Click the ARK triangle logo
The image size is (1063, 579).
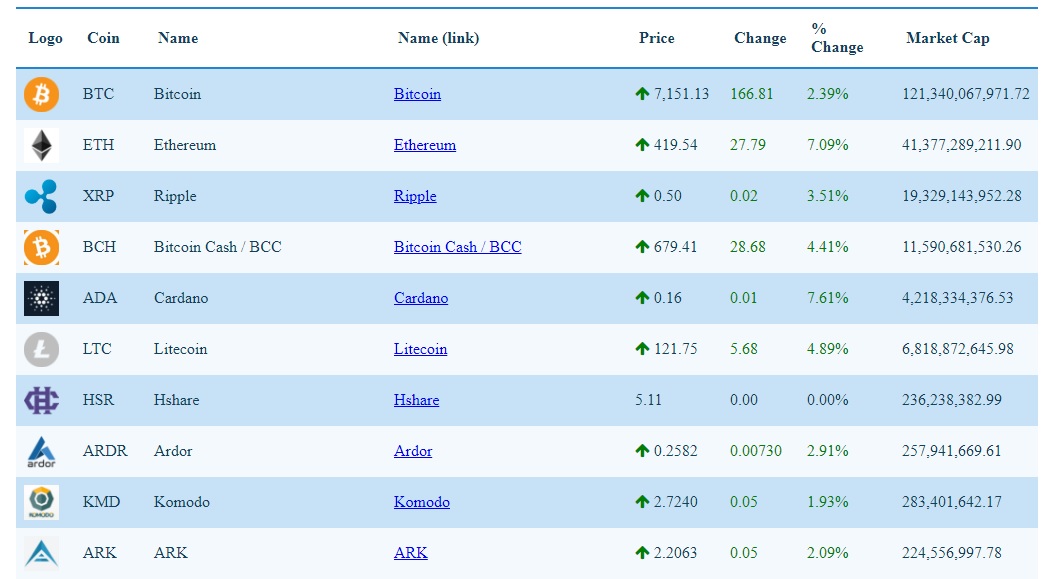41,553
